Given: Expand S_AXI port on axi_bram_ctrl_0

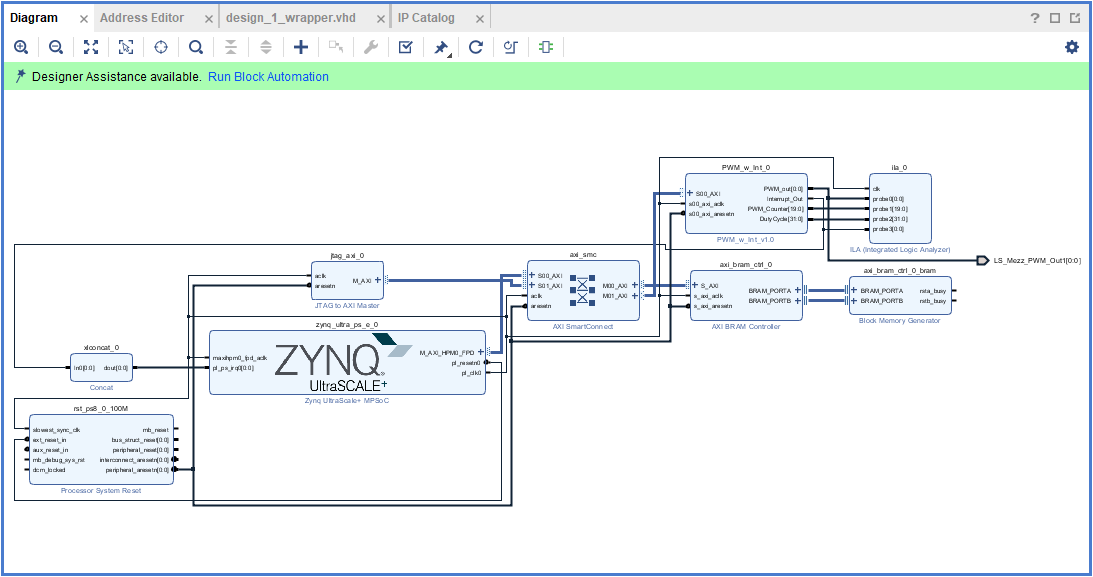Looking at the screenshot, I should (x=695, y=286).
